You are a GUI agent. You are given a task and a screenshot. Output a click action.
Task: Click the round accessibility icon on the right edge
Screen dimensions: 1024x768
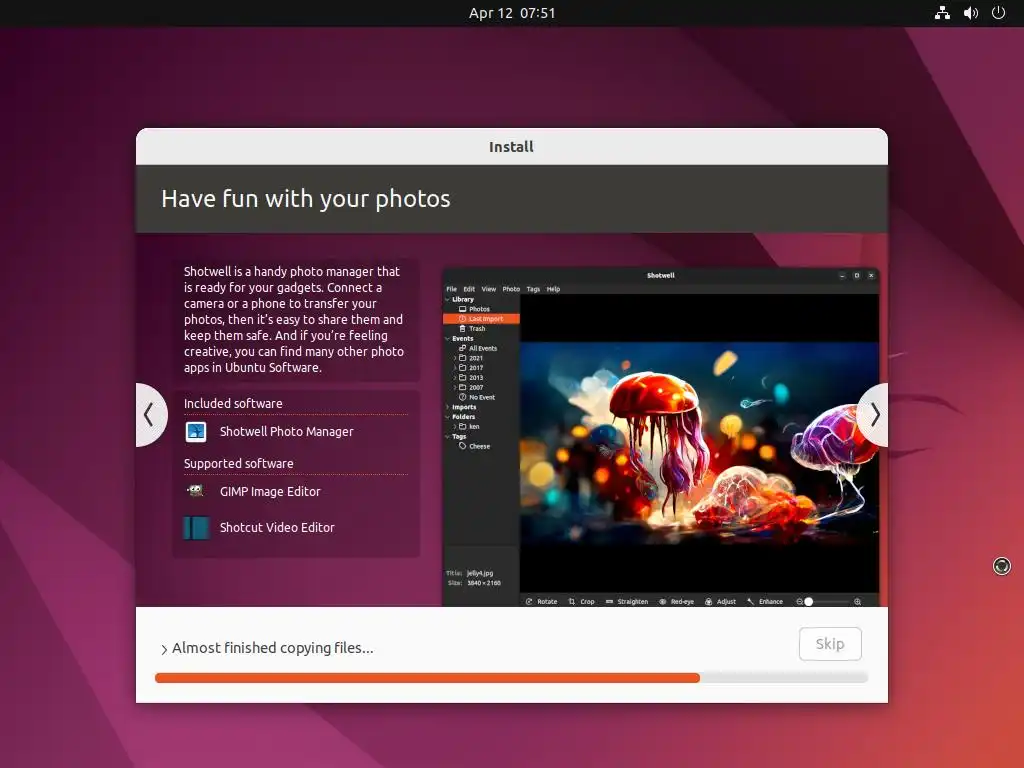(x=1002, y=566)
